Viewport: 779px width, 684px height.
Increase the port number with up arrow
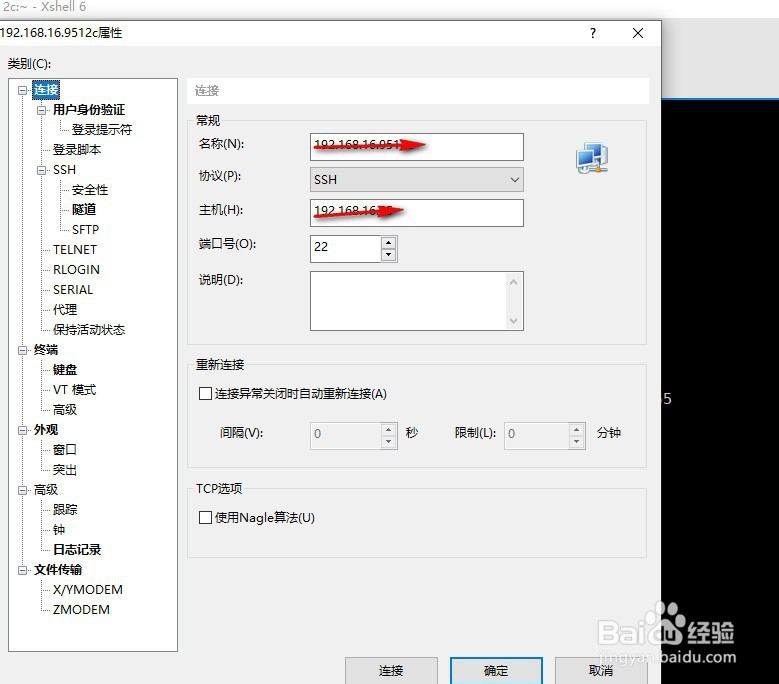tap(389, 242)
